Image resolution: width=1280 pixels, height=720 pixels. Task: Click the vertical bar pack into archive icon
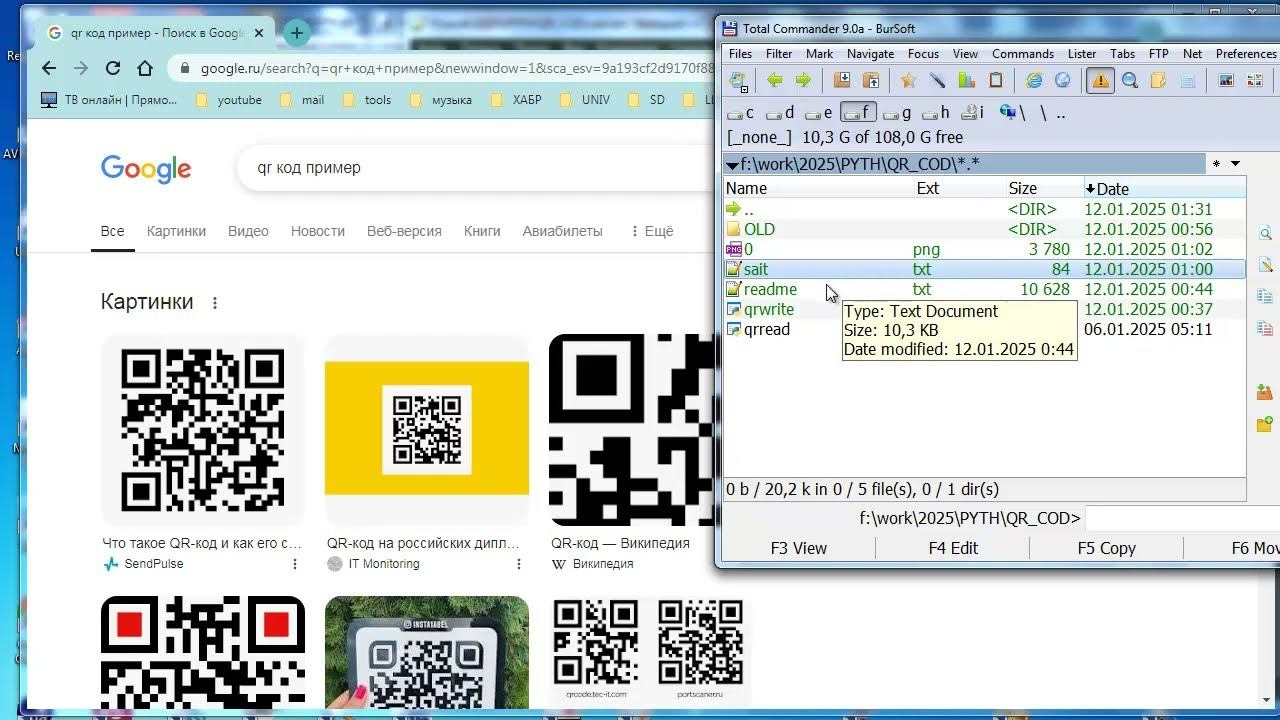tap(1265, 393)
